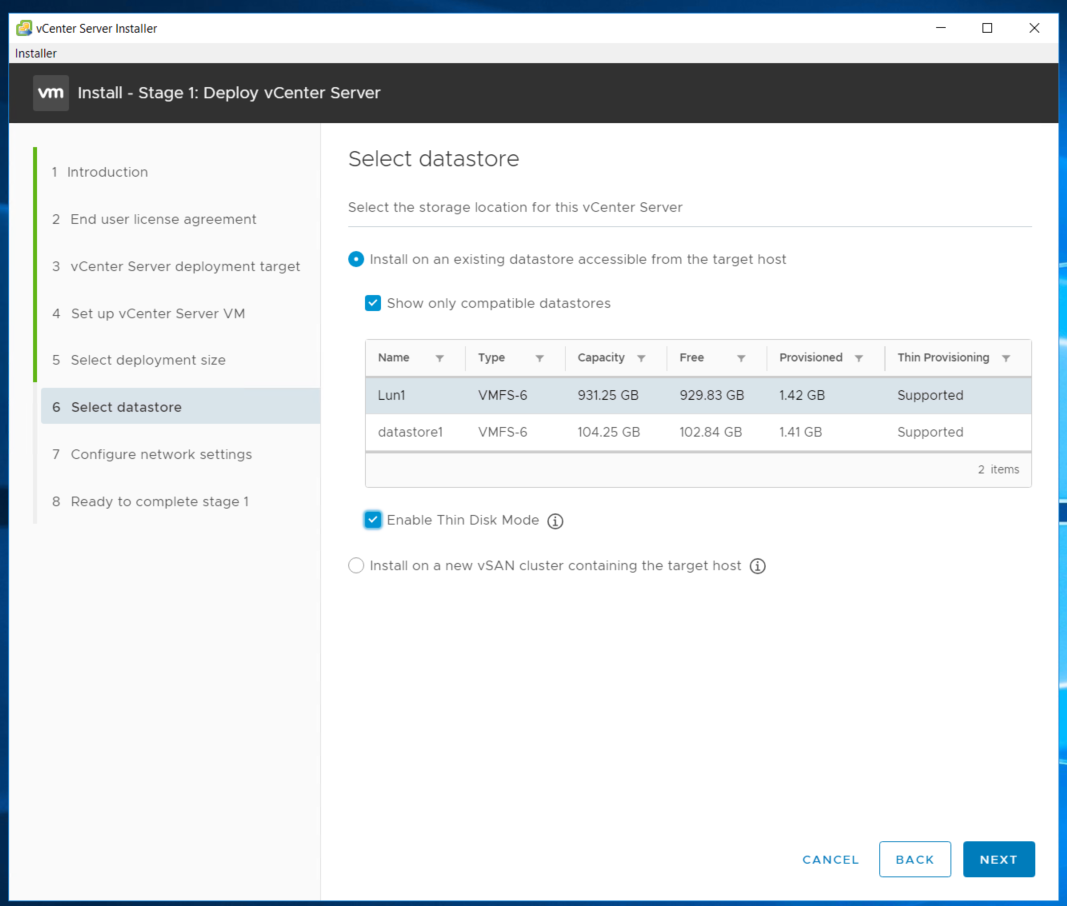Uncheck Show only compatible datastores
The height and width of the screenshot is (906, 1067).
(x=373, y=303)
